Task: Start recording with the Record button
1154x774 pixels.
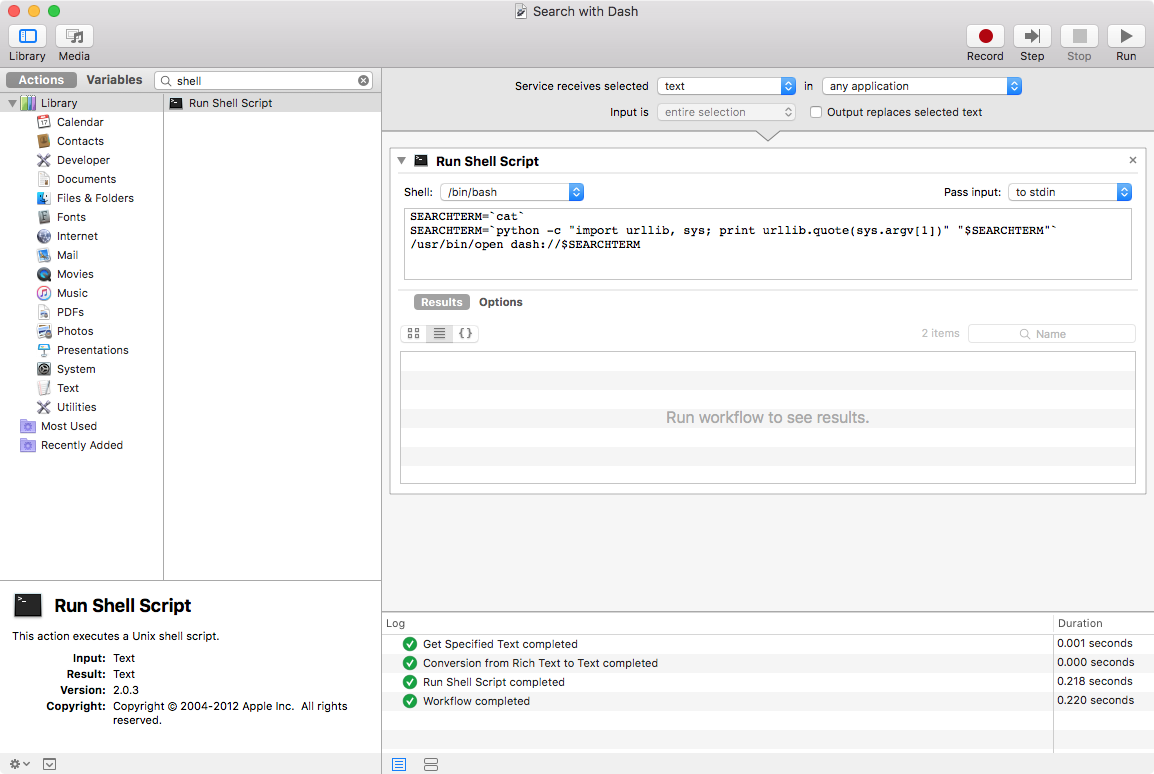Action: pos(985,36)
